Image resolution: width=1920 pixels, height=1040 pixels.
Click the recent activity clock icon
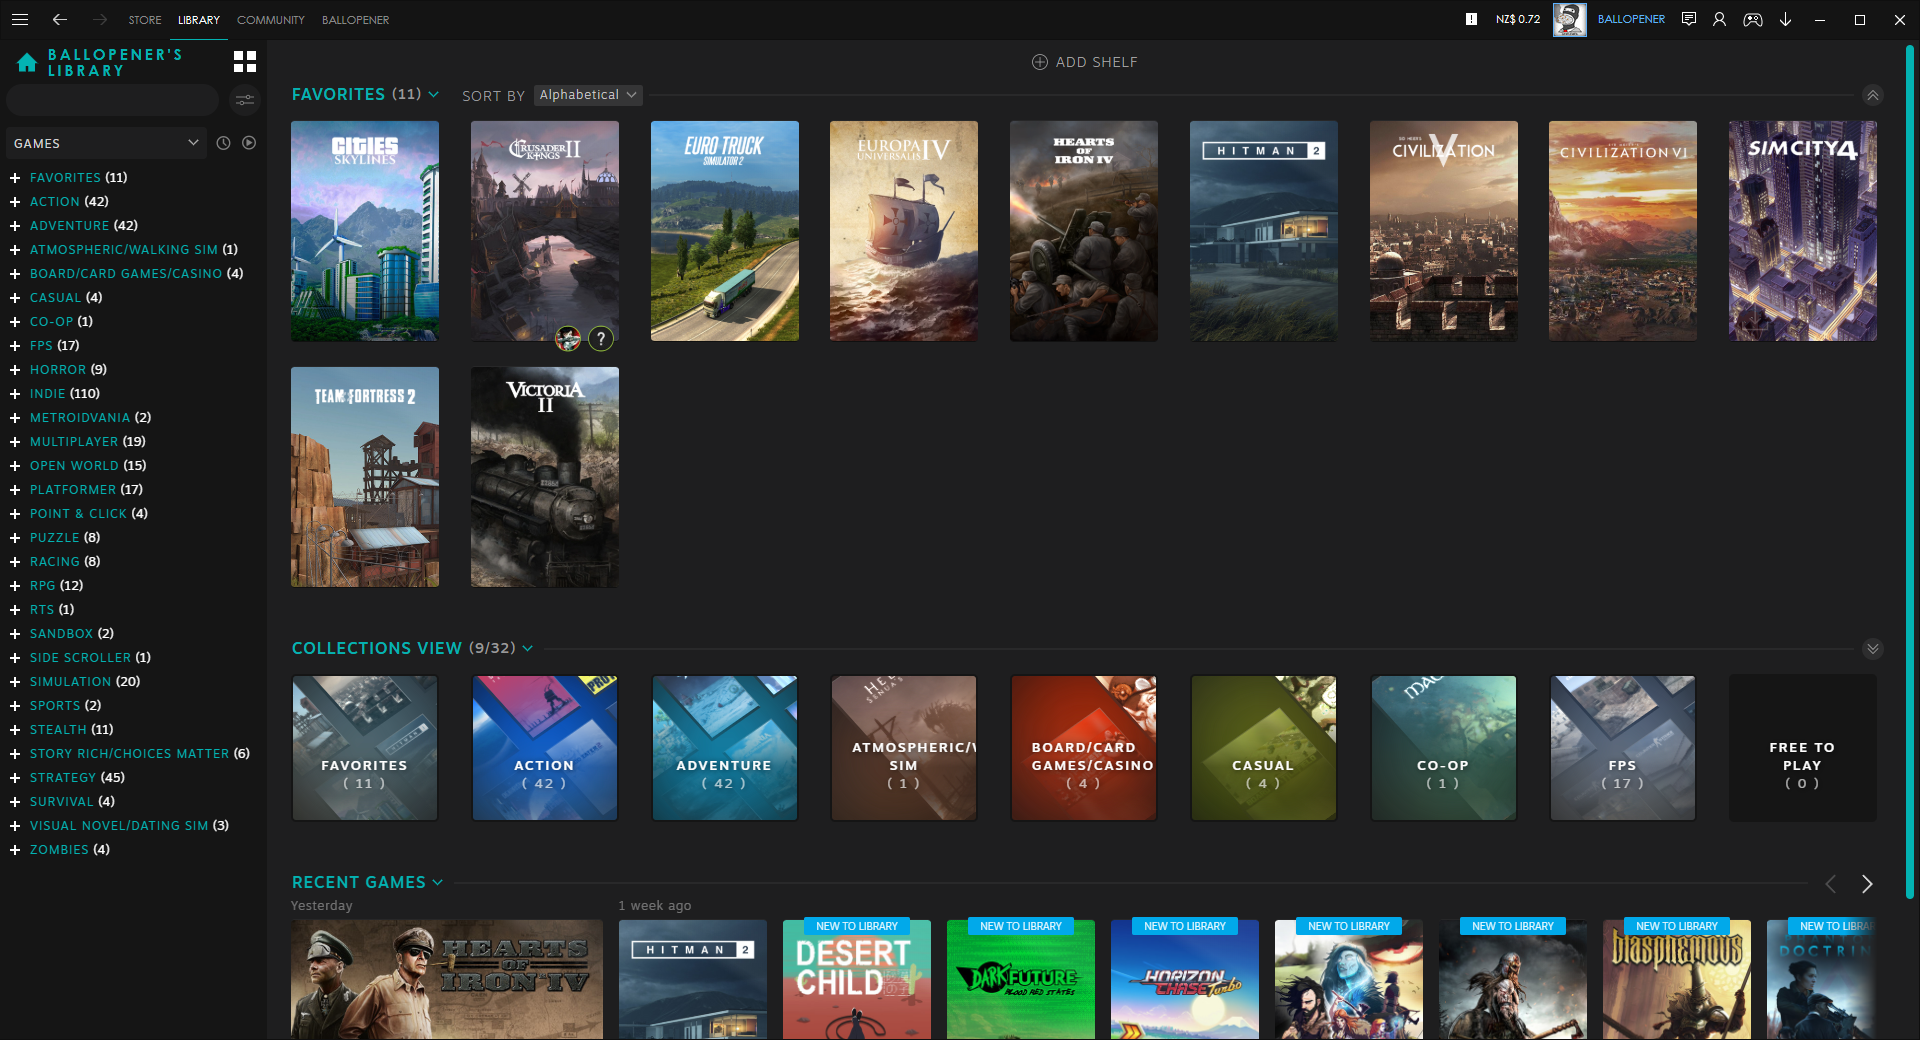coord(223,143)
